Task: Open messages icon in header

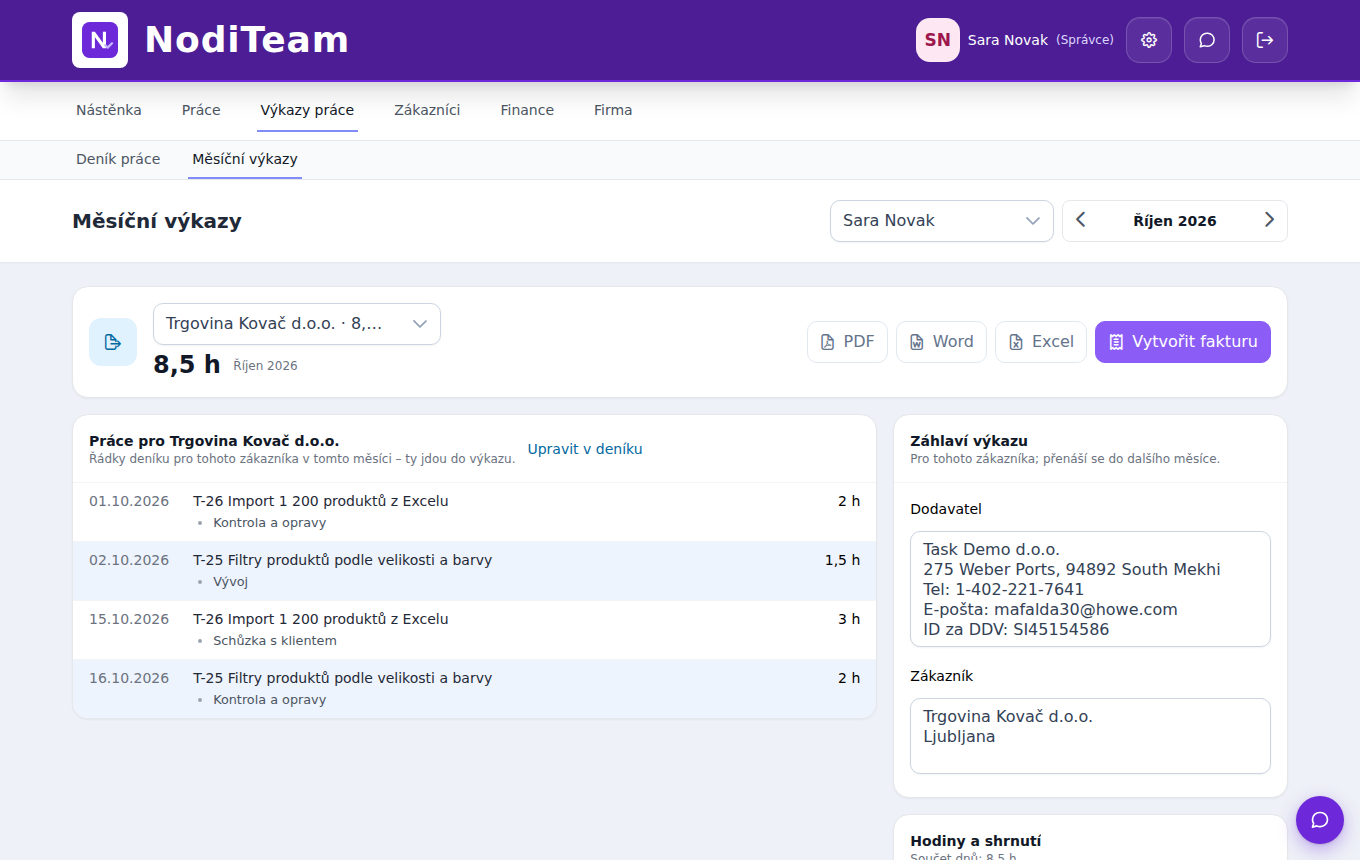Action: (x=1207, y=40)
